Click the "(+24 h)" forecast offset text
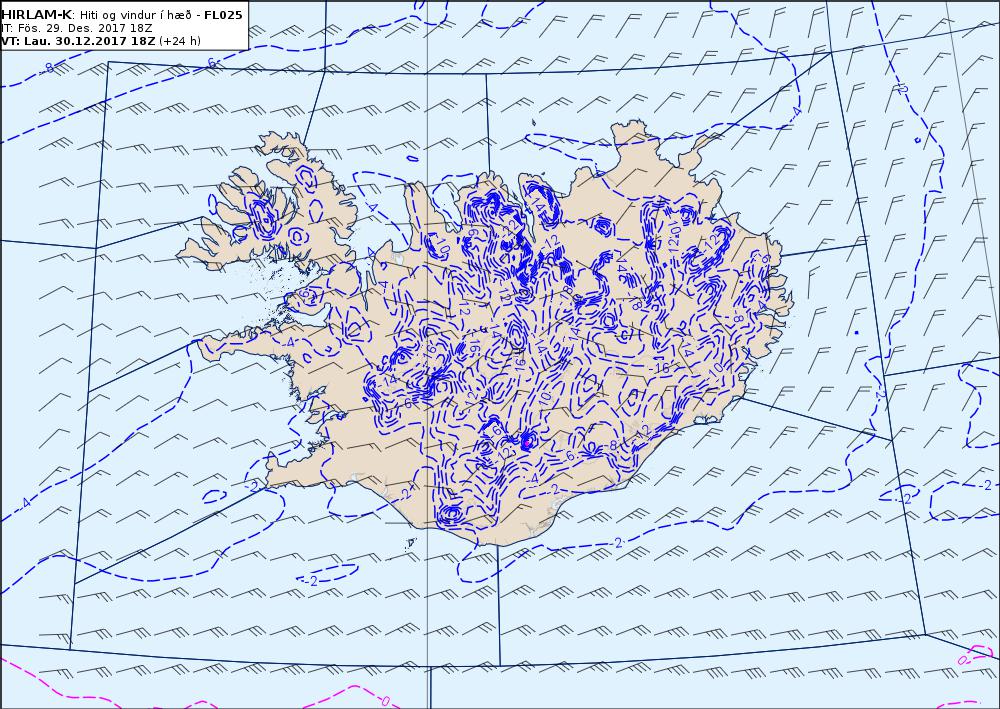 180,41
